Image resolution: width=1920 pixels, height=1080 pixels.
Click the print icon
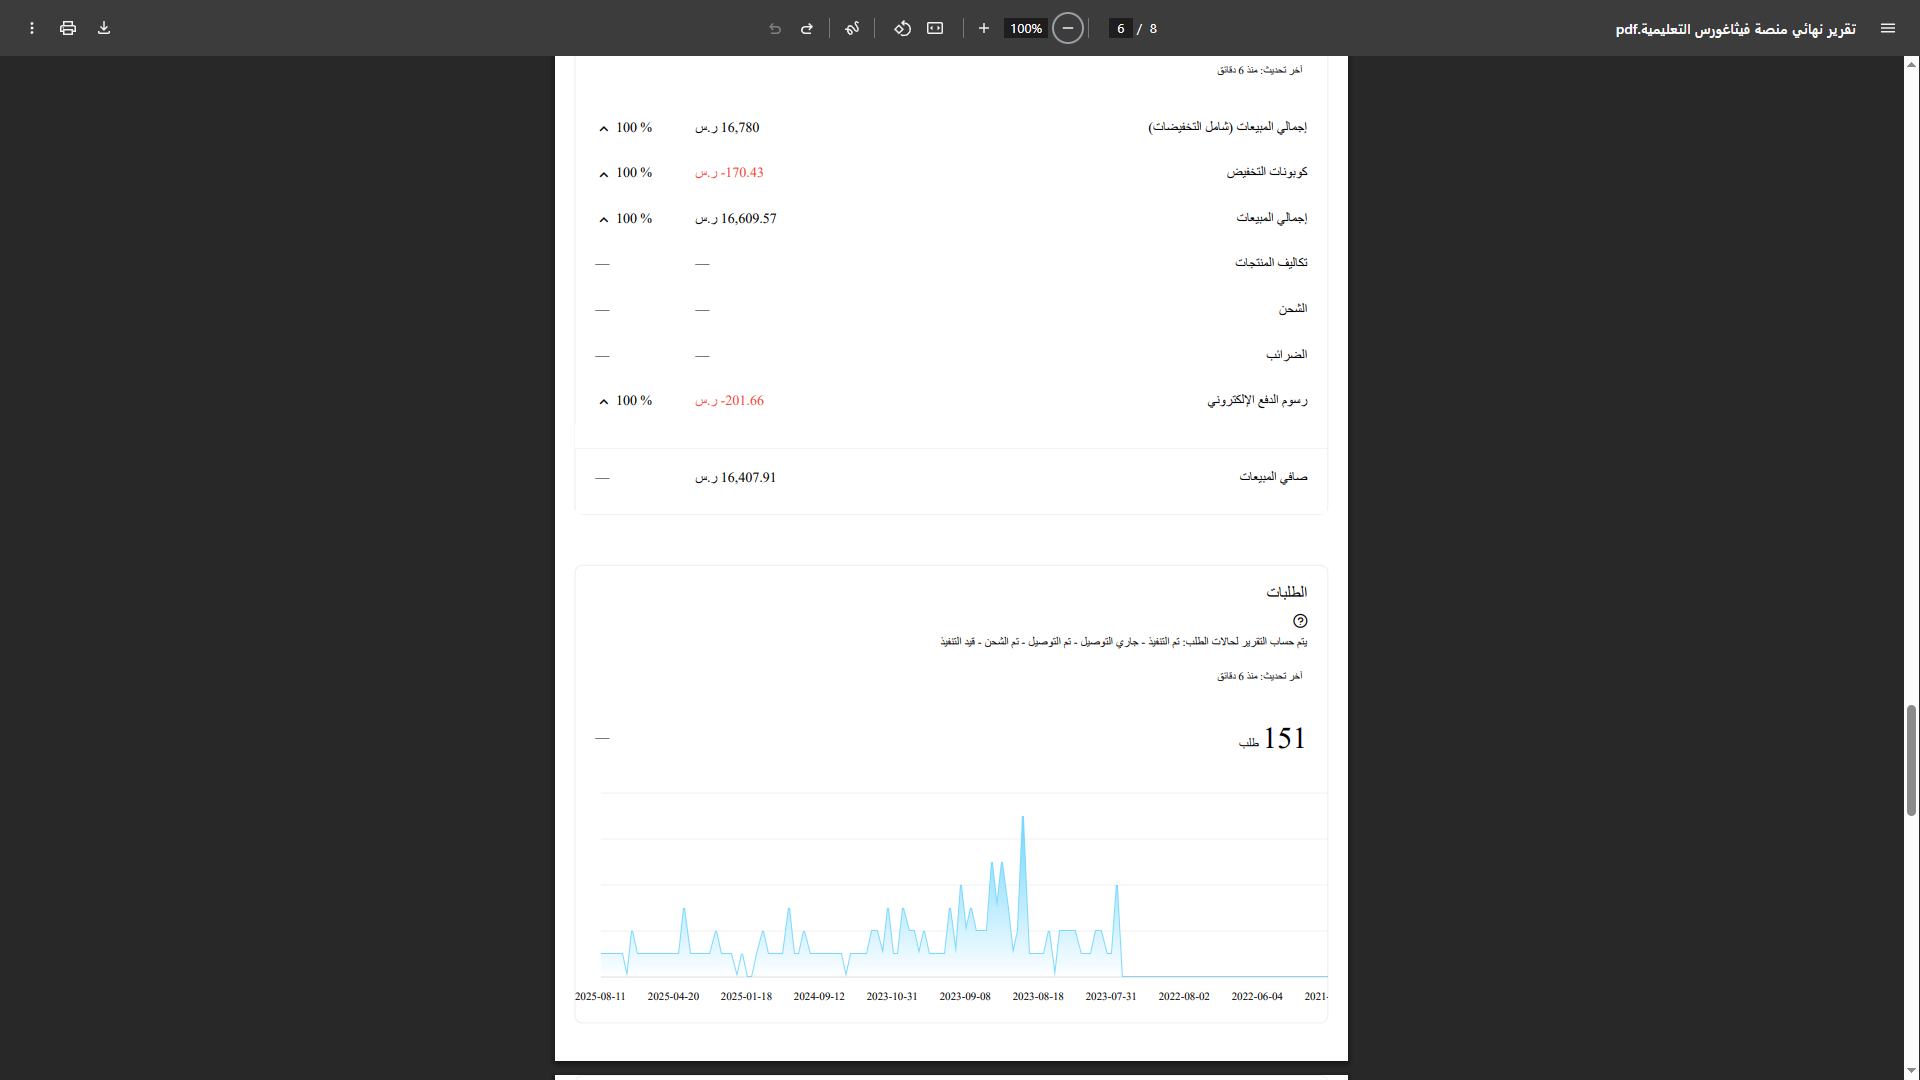[x=68, y=28]
